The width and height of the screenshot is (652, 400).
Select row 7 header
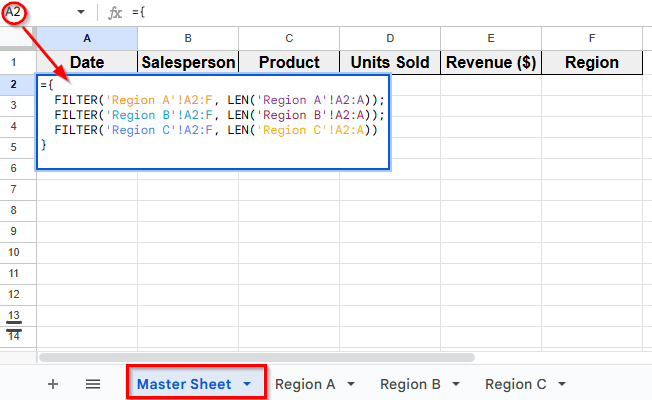click(14, 189)
